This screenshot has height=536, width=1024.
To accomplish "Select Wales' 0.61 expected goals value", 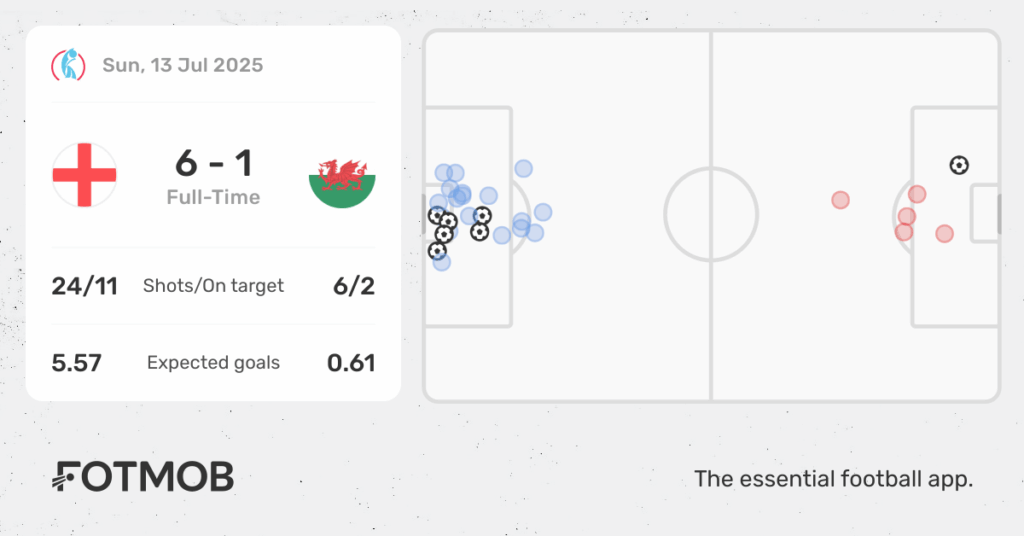I will [x=351, y=363].
